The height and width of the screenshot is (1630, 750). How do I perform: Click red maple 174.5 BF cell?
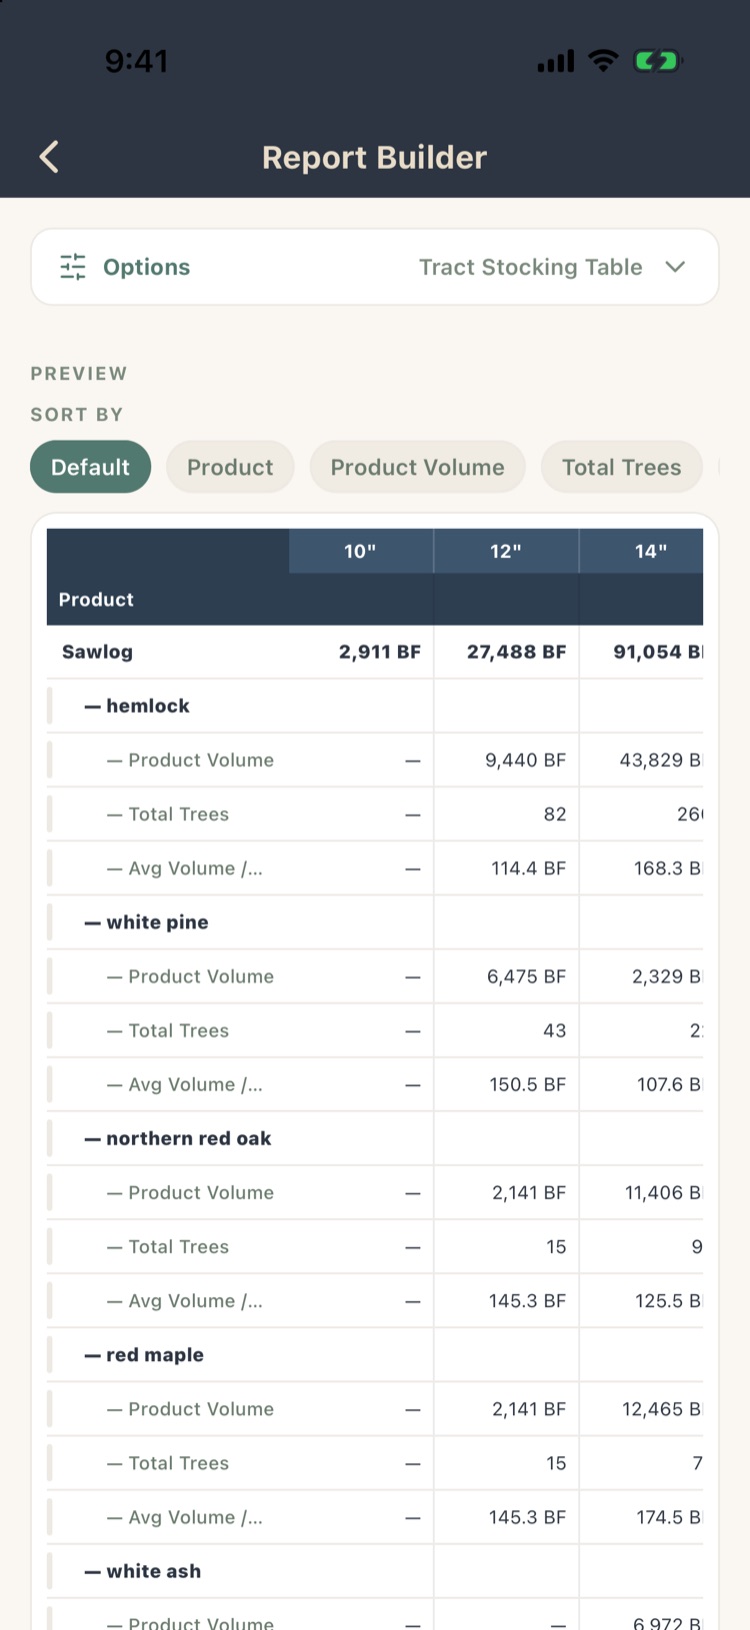669,1517
